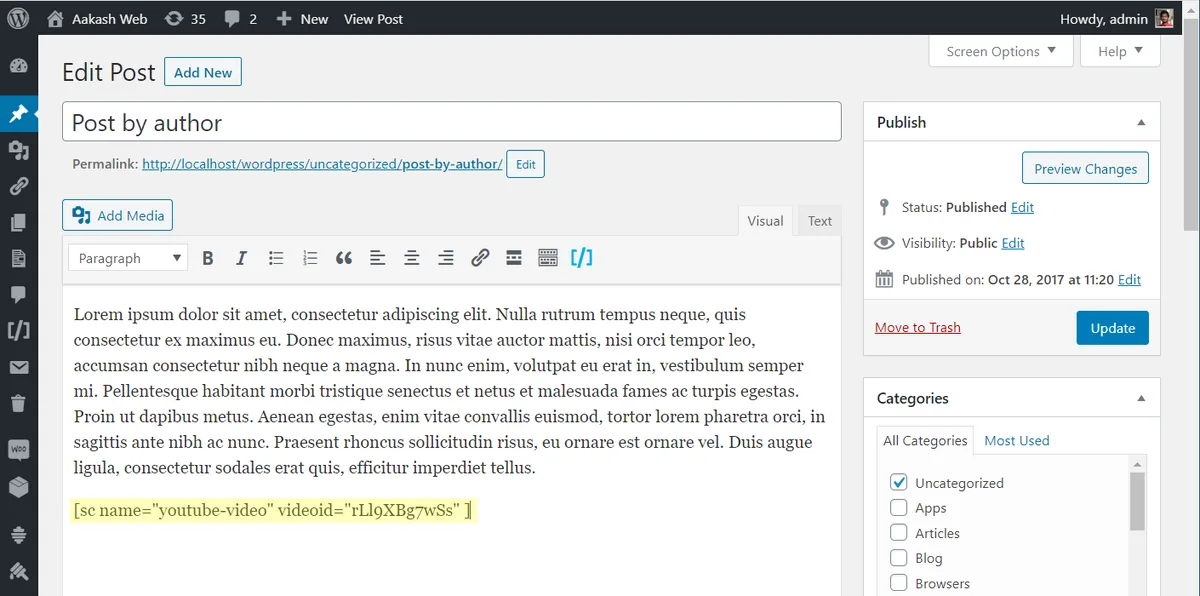Open the New content menu
This screenshot has height=596, width=1200.
[x=302, y=18]
